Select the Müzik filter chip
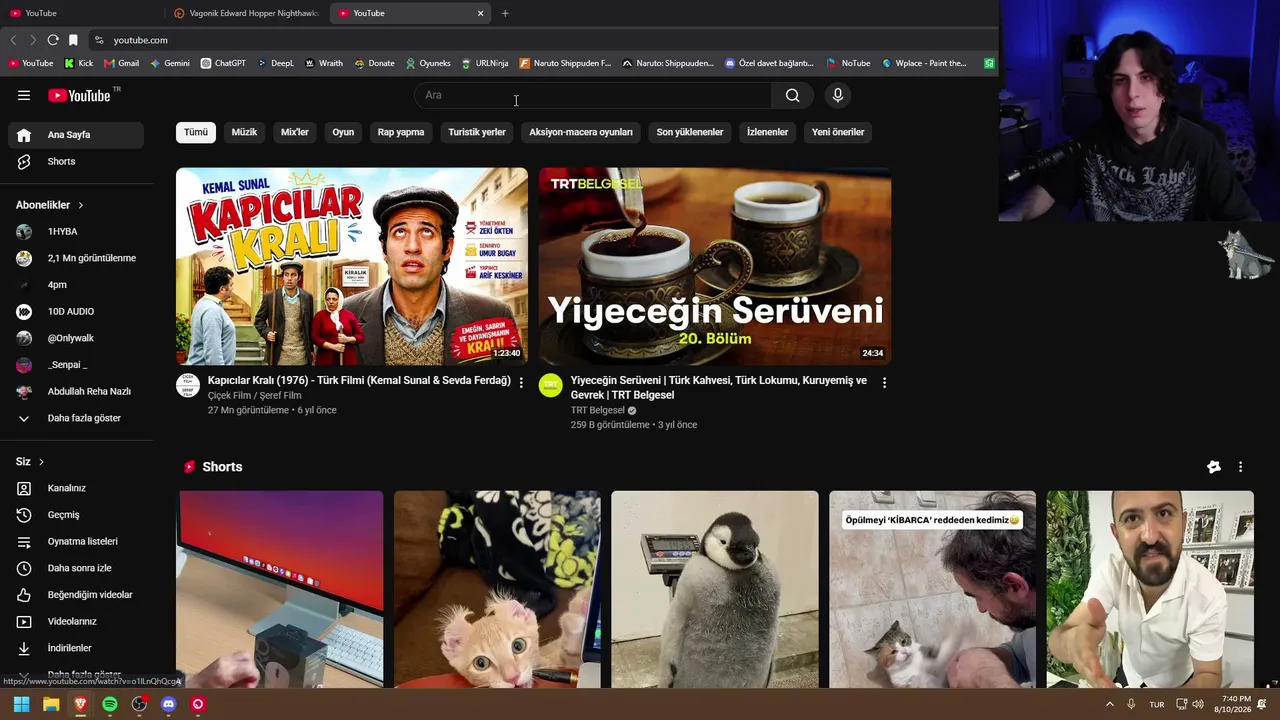Screen dimensions: 1280x720 pyautogui.click(x=244, y=132)
